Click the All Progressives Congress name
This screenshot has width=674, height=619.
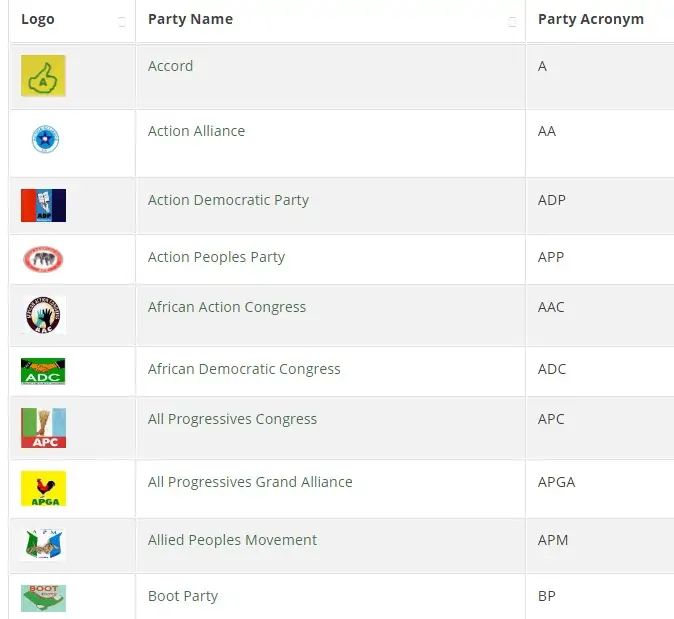tap(232, 419)
